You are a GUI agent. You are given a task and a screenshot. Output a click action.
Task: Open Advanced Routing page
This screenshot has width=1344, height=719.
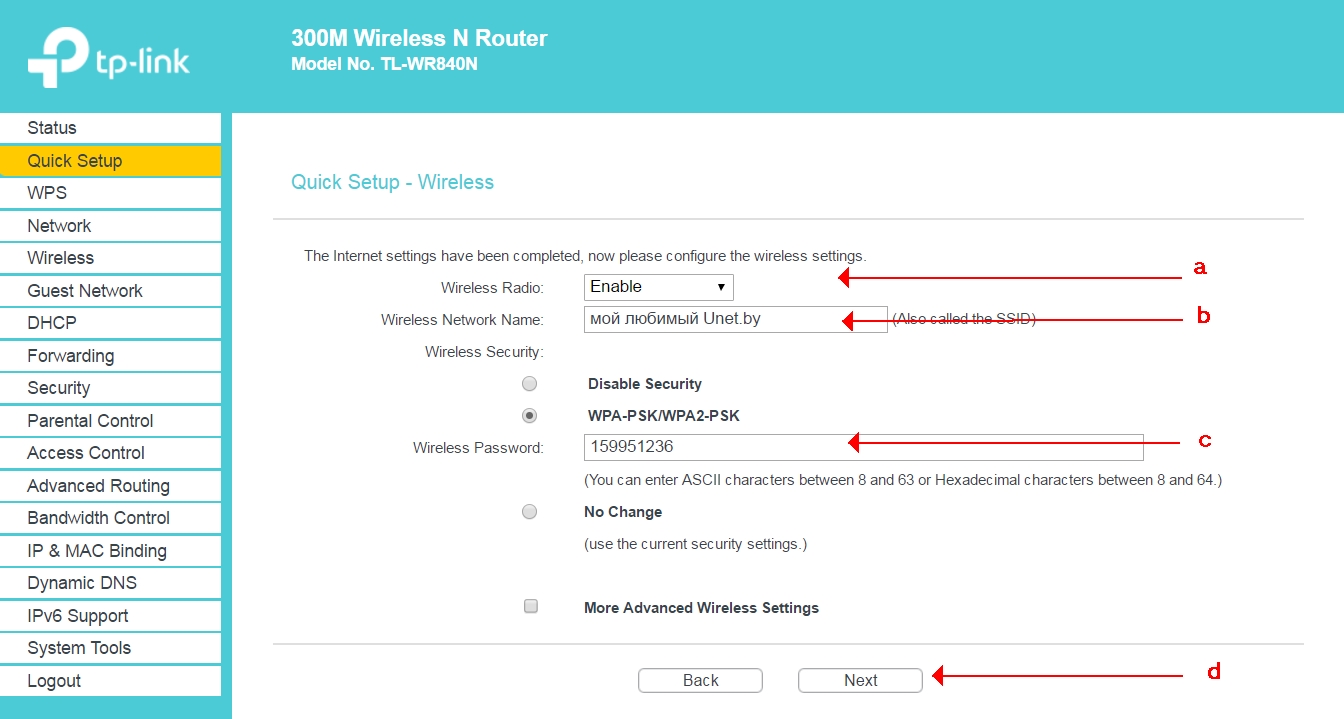[x=110, y=486]
